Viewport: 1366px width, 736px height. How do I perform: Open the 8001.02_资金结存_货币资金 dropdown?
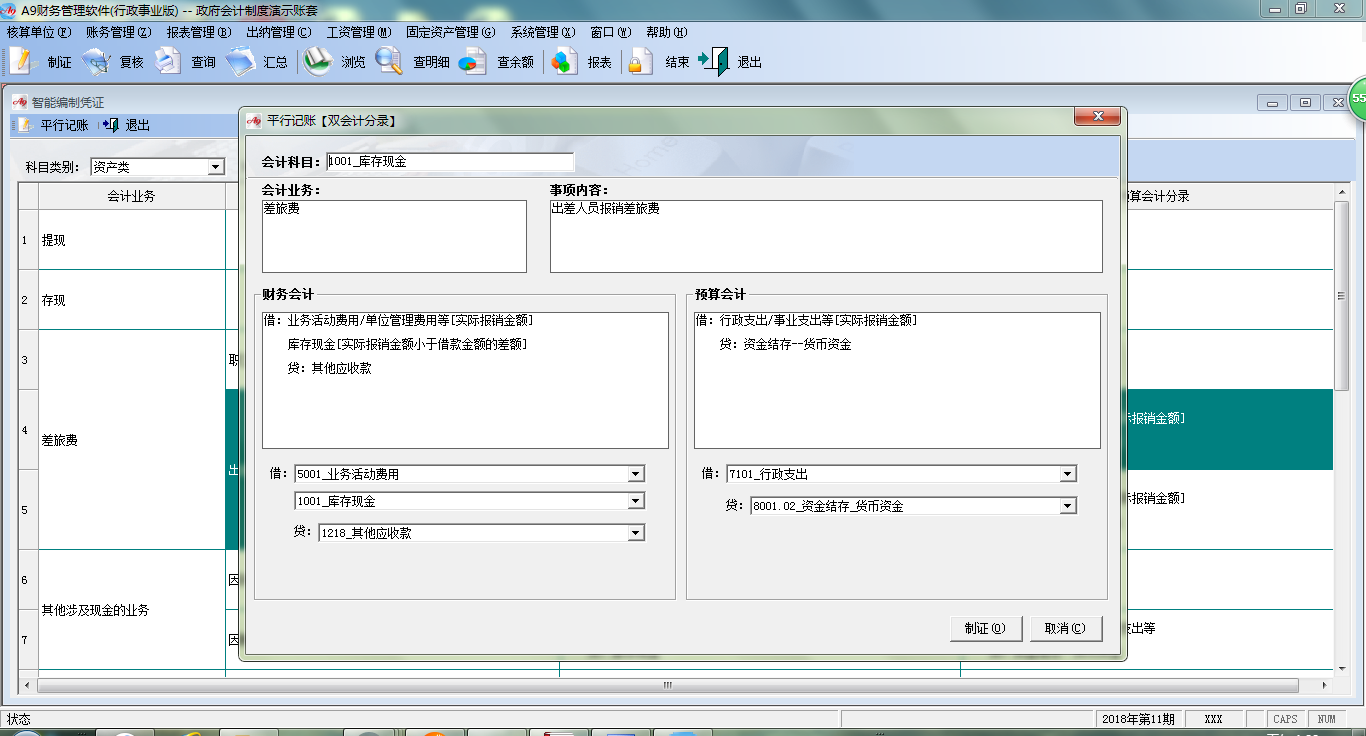coord(1068,506)
